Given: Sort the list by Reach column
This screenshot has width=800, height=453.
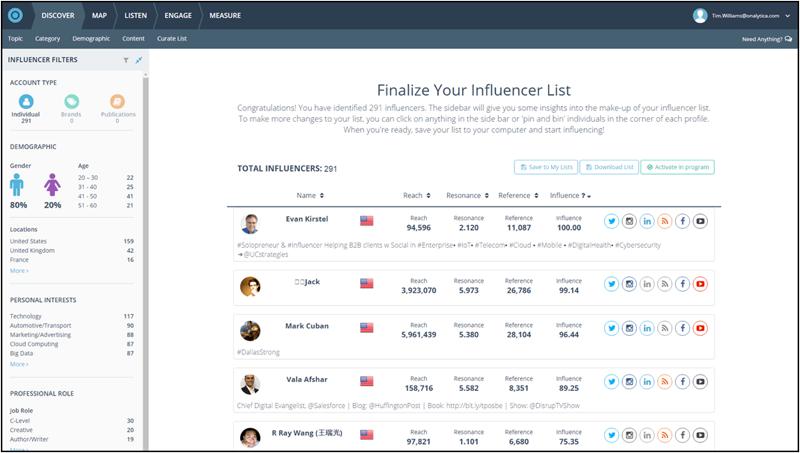Looking at the screenshot, I should pos(417,195).
